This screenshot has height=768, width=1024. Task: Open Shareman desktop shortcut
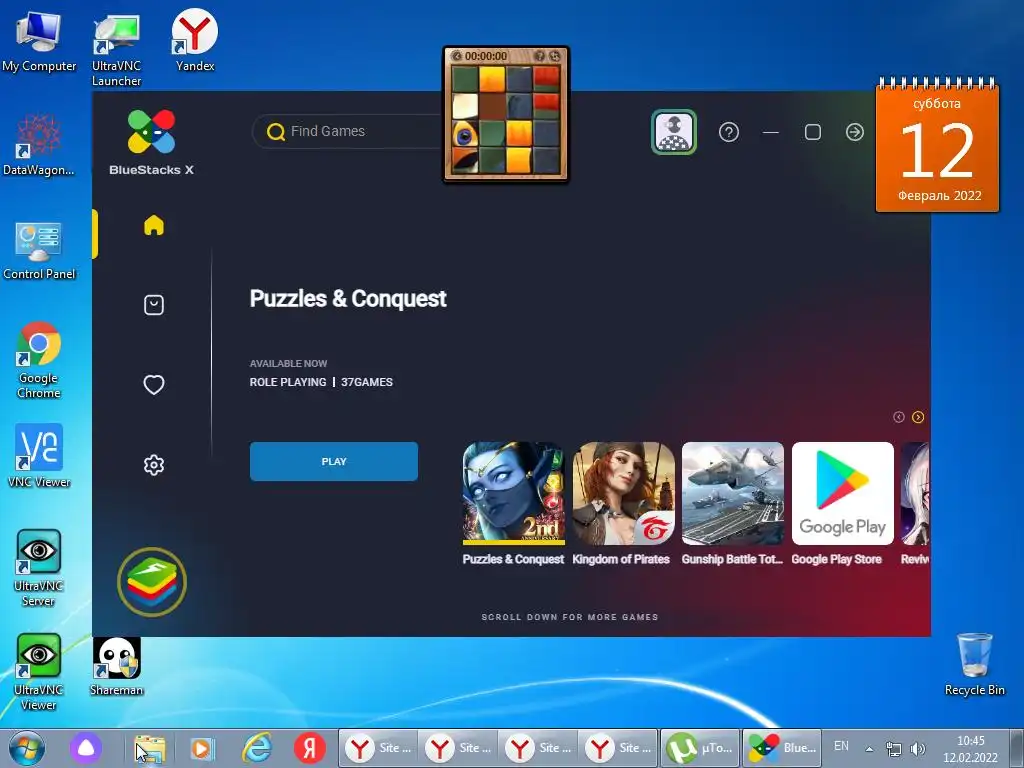[x=116, y=667]
